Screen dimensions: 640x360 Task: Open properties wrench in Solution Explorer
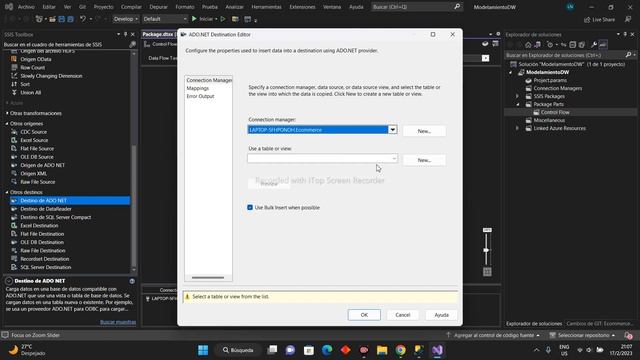[594, 45]
